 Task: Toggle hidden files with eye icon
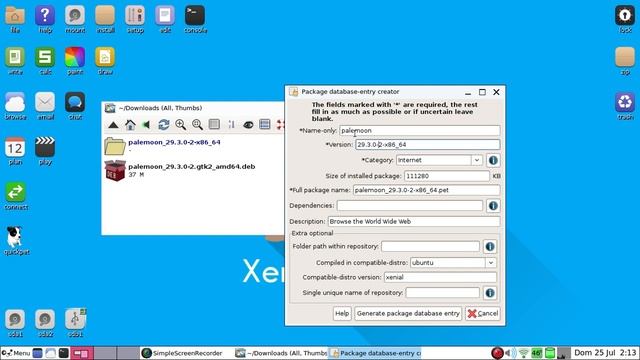pyautogui.click(x=248, y=125)
